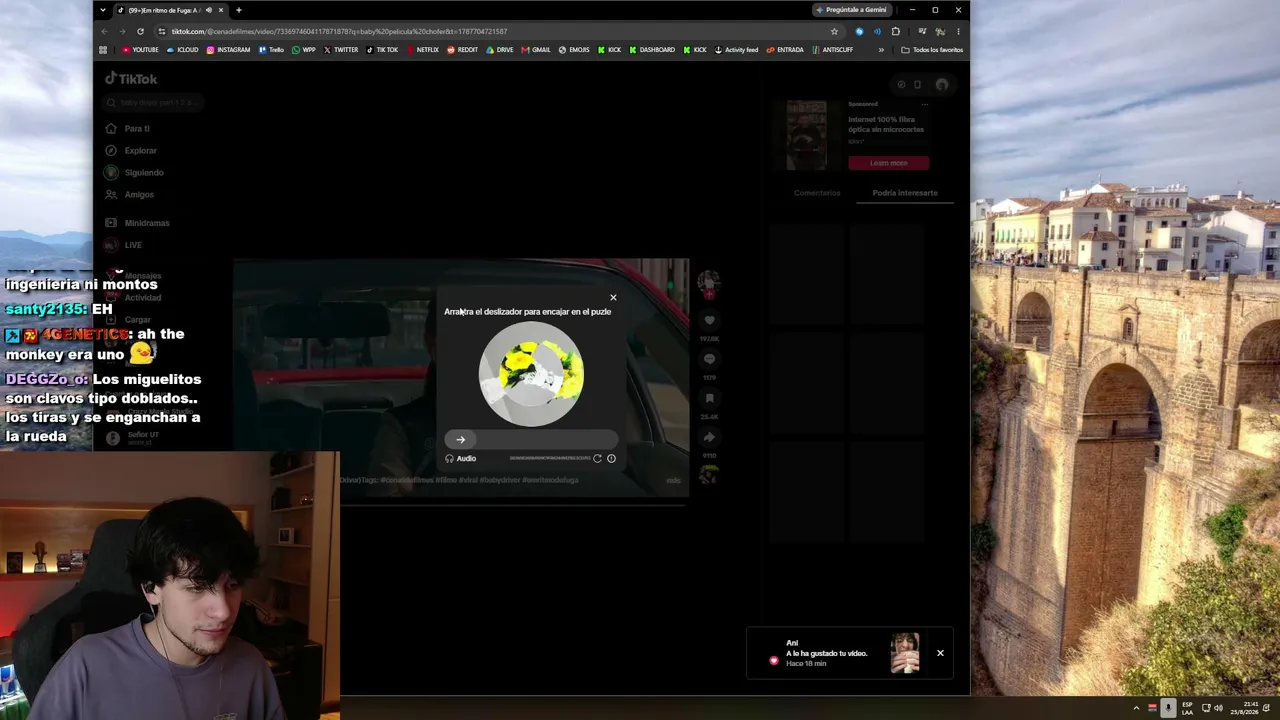Open Amigos in TikTok sidebar
Viewport: 1280px width, 720px height.
coord(130,194)
